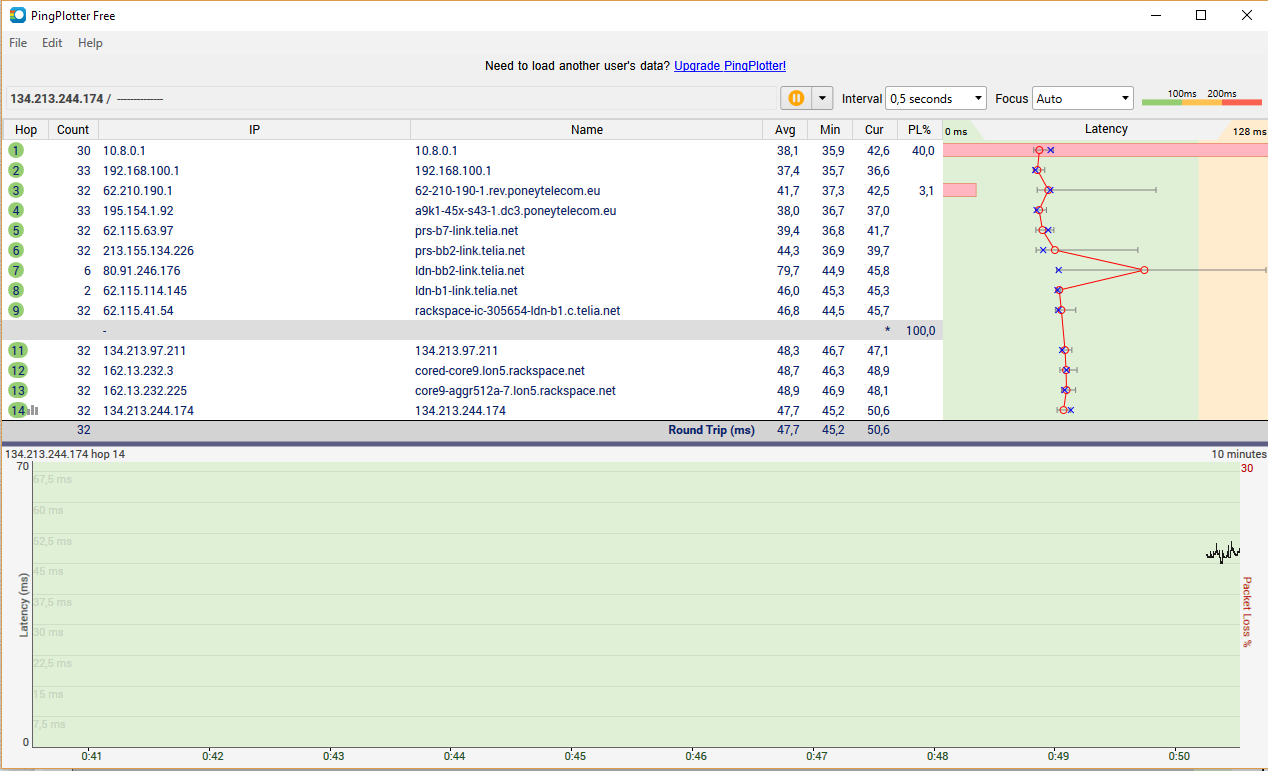1268x771 pixels.
Task: Click the black latency trace in timeline graph
Action: pyautogui.click(x=1223, y=552)
